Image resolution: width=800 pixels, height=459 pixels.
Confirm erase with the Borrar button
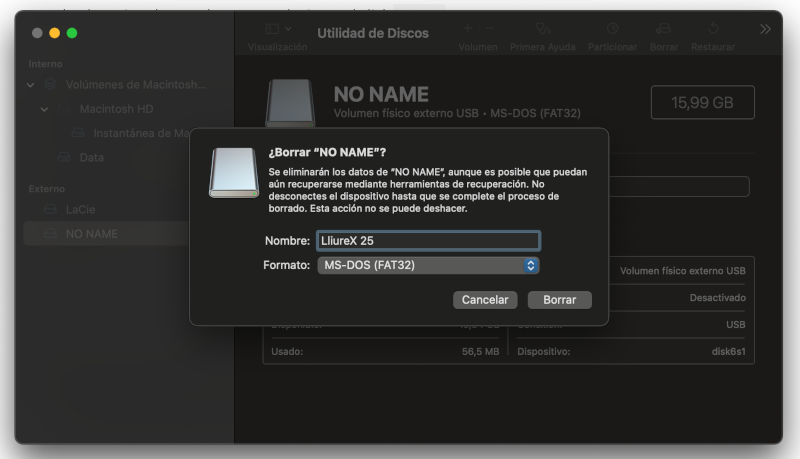560,300
